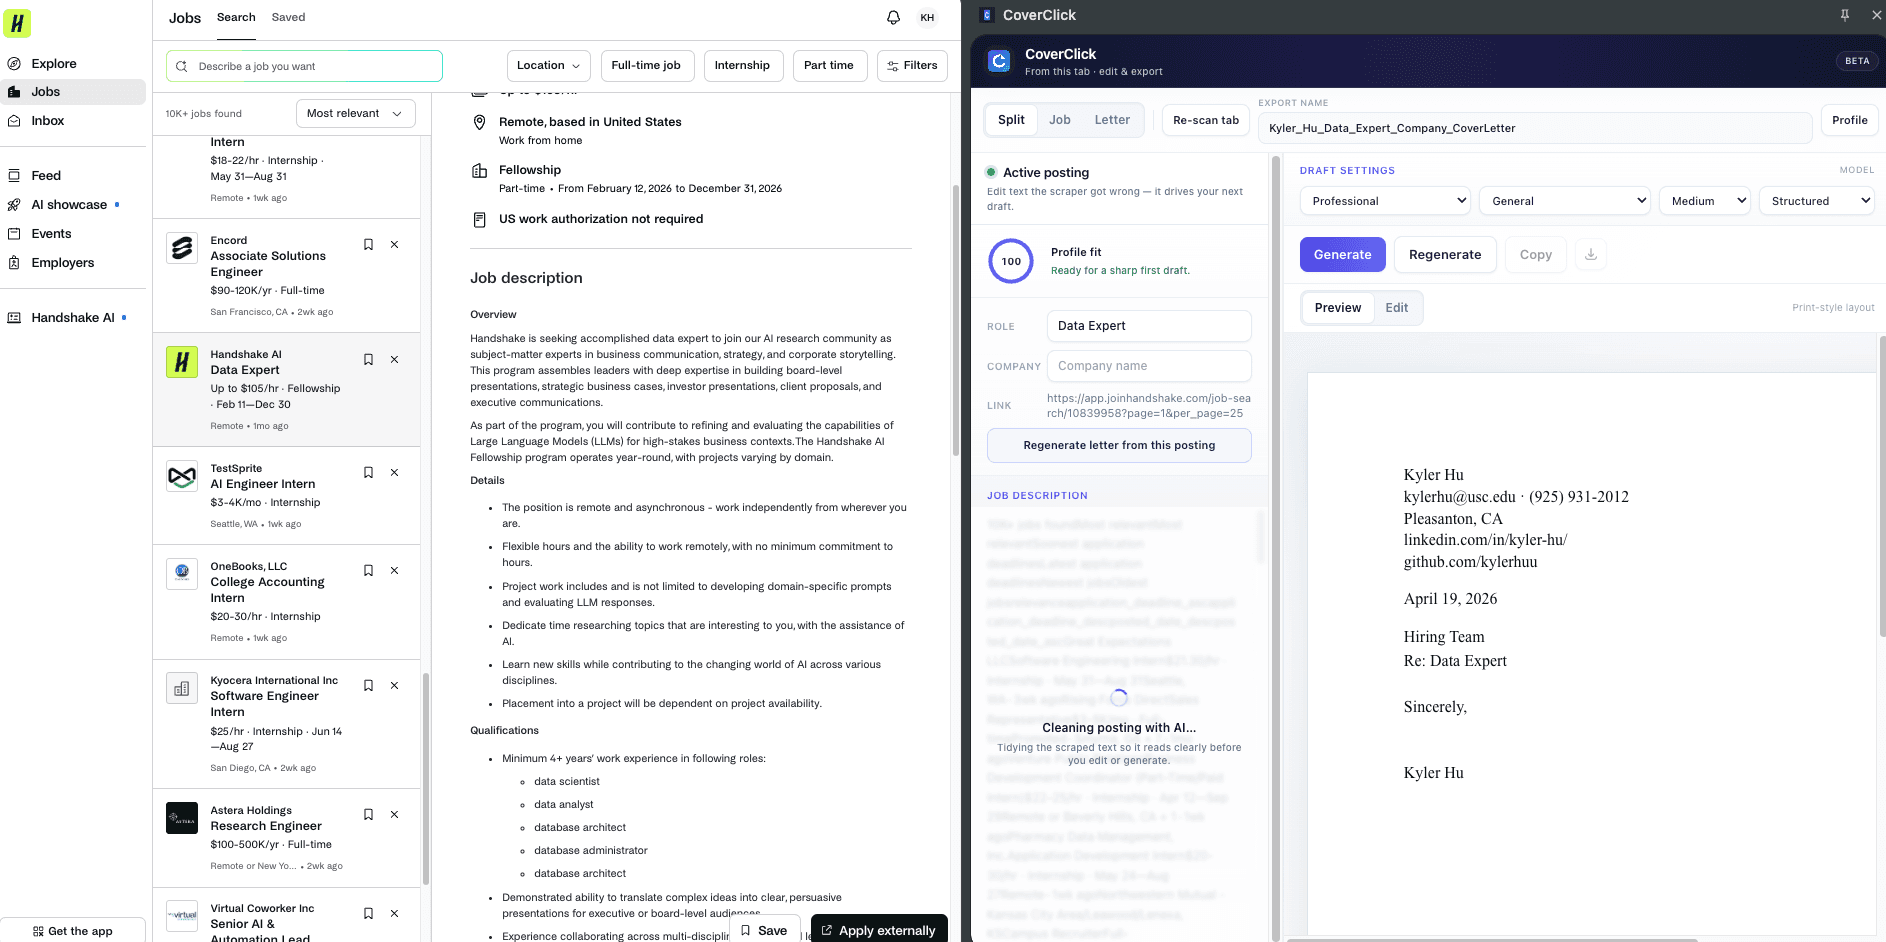Click the Handshake logo in sidebar

[x=17, y=23]
